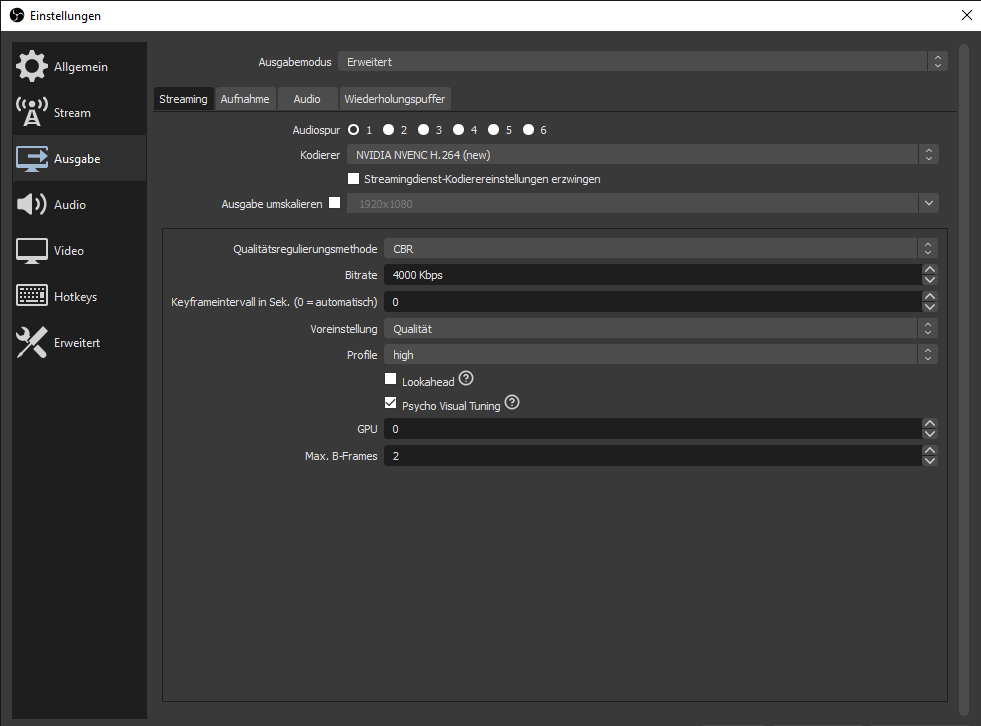Switch to the Aufnahme tab
The width and height of the screenshot is (981, 726).
[x=245, y=99]
